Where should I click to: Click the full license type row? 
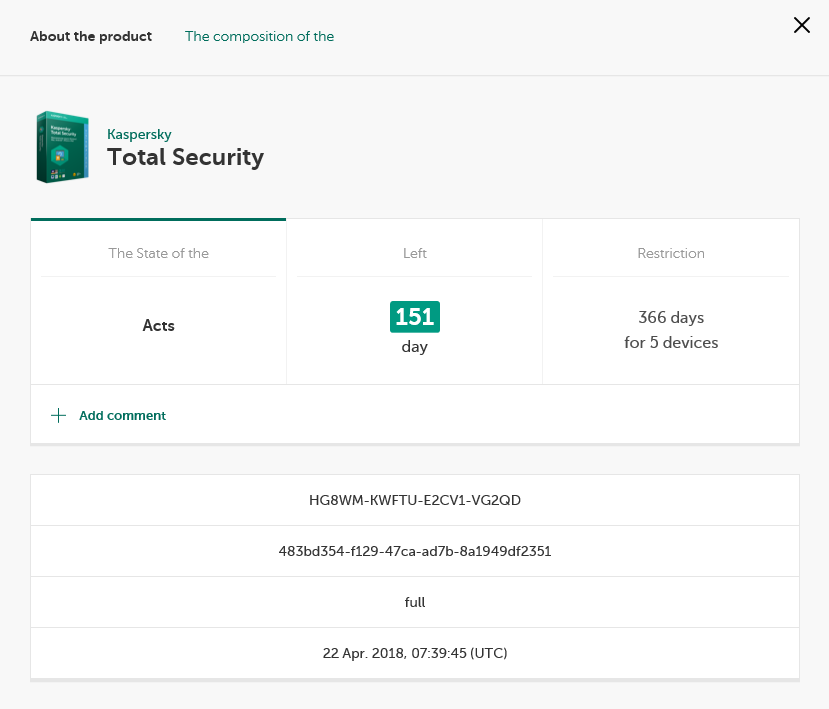pos(415,602)
